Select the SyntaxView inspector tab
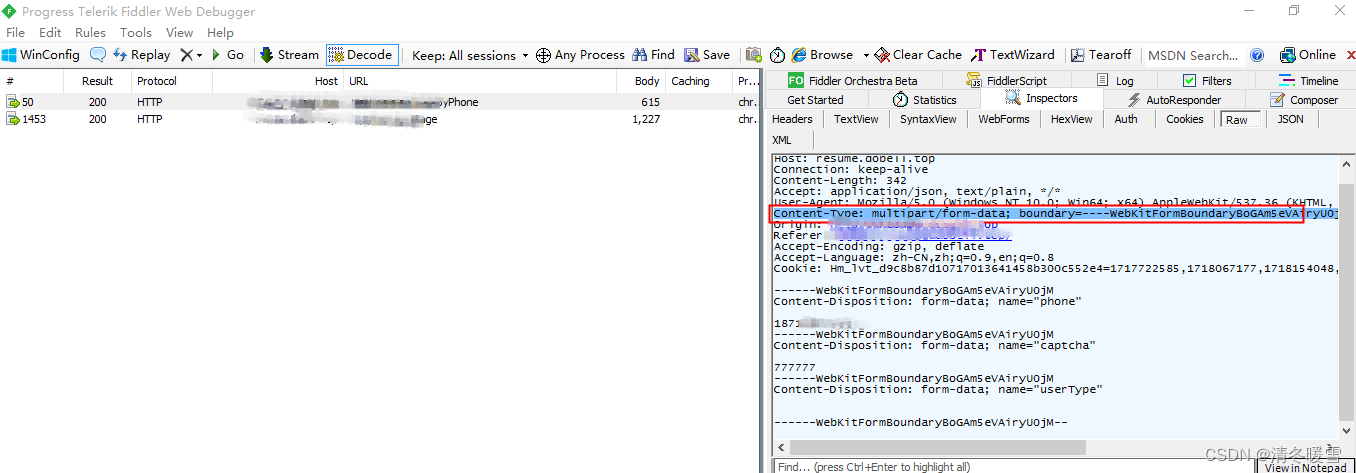 pos(928,119)
